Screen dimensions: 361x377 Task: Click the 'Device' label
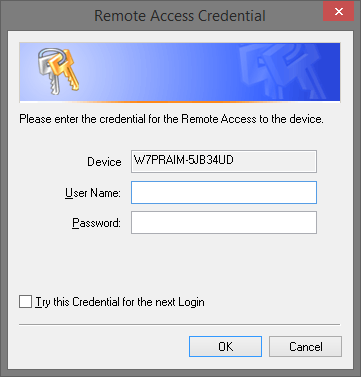click(104, 162)
